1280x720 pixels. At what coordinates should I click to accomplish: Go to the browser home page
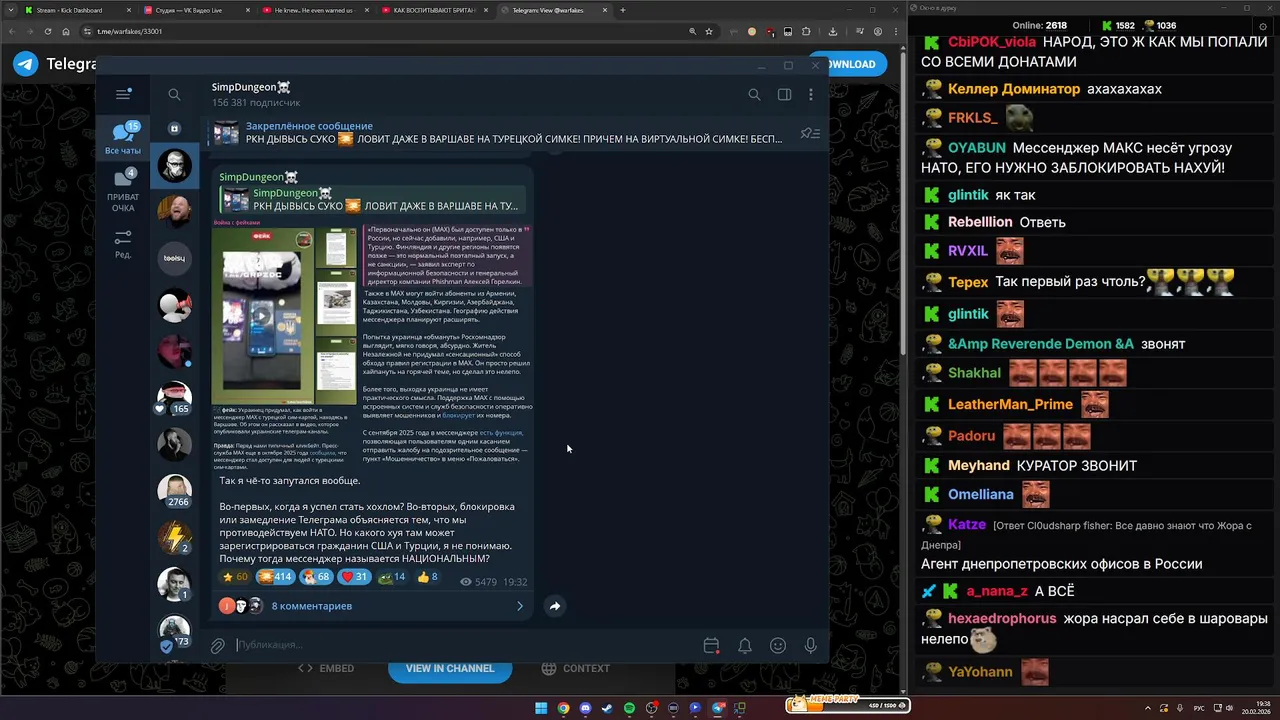[68, 31]
